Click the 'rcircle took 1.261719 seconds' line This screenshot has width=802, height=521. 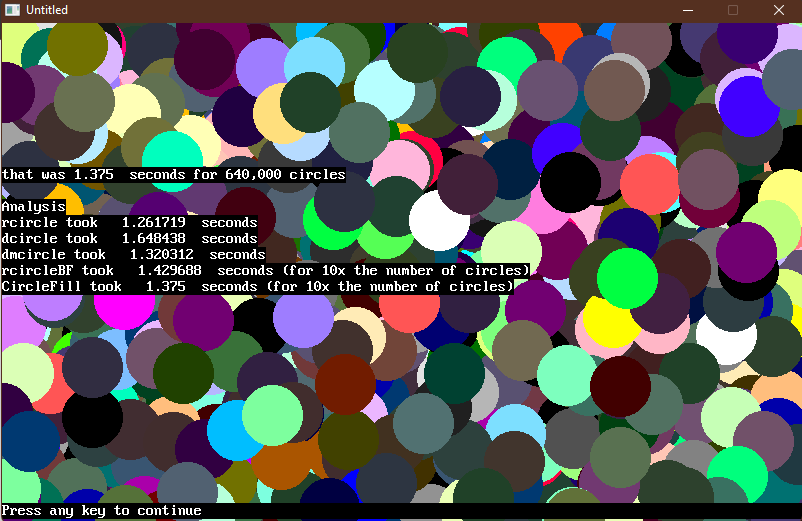click(129, 222)
